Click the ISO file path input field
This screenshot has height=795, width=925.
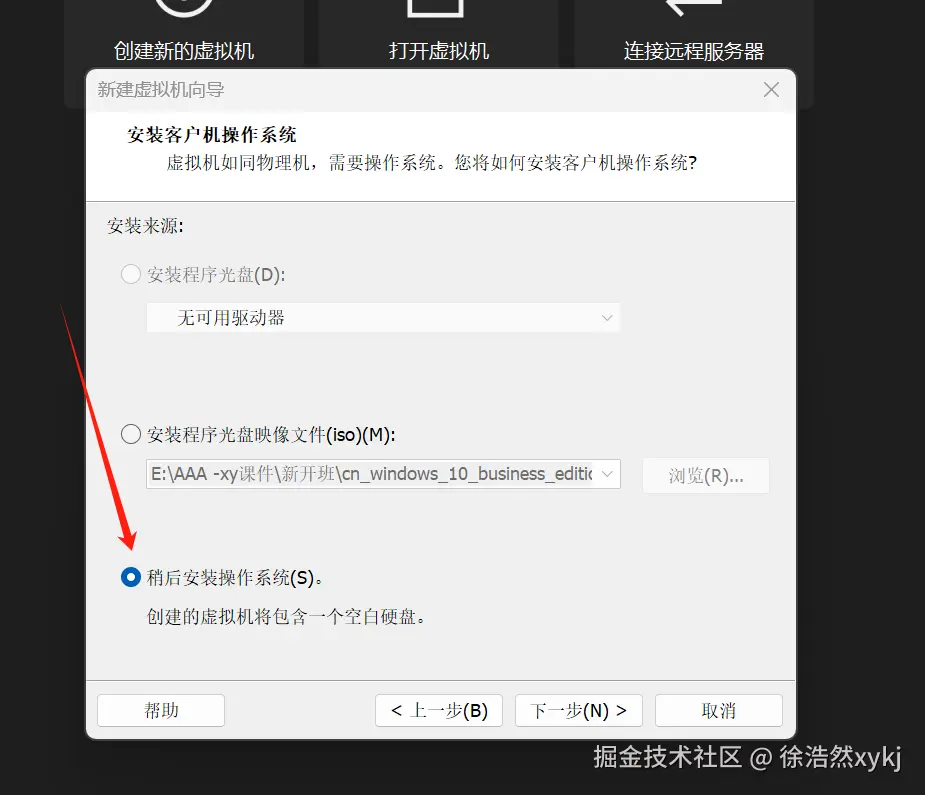coord(372,474)
